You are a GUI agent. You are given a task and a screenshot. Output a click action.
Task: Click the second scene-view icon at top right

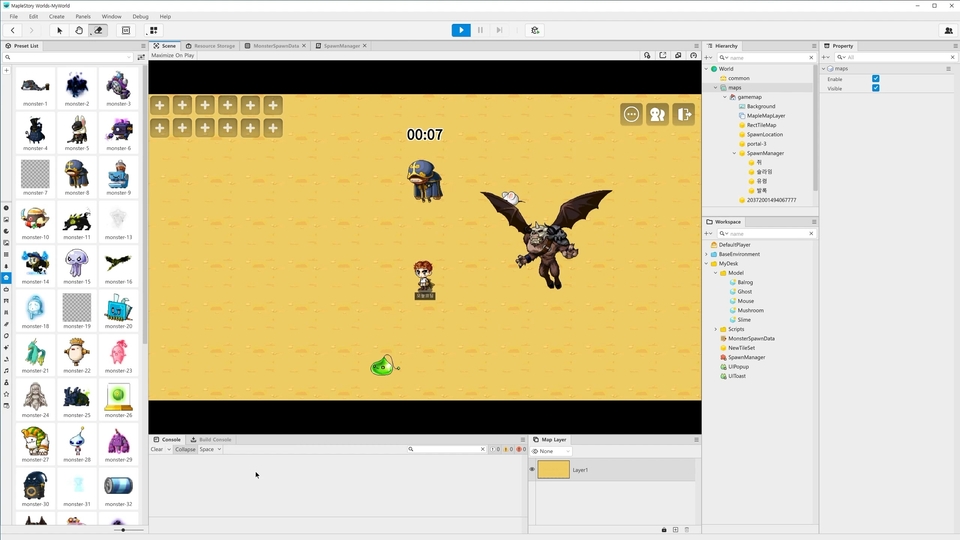662,55
